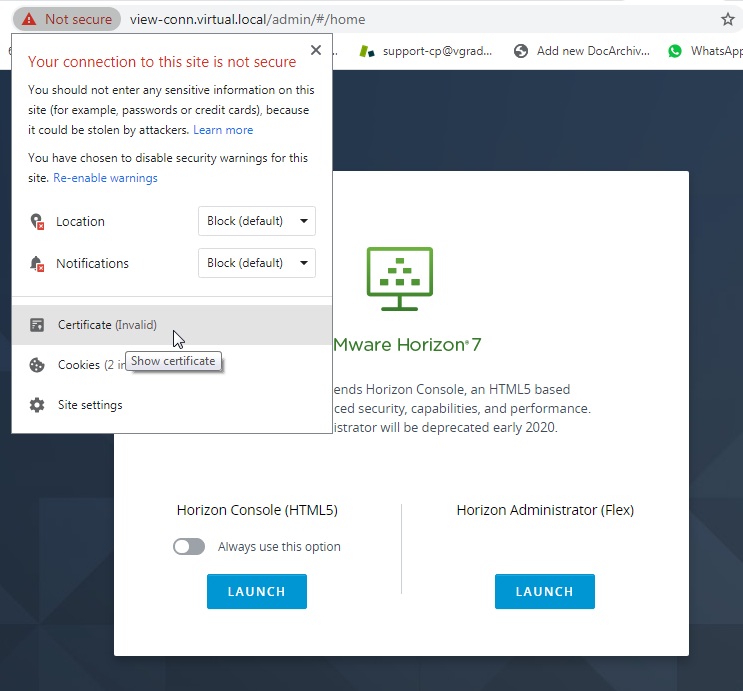This screenshot has width=743, height=691.
Task: Click the Location permission icon
Action: point(37,222)
